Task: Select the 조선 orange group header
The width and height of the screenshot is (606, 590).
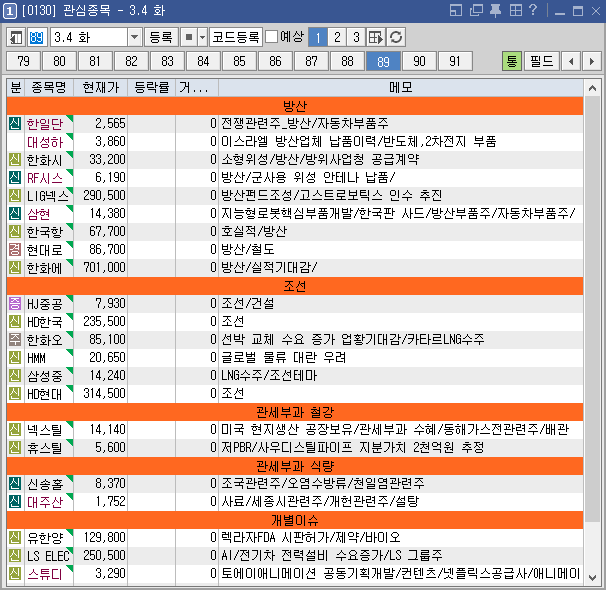Action: point(295,286)
